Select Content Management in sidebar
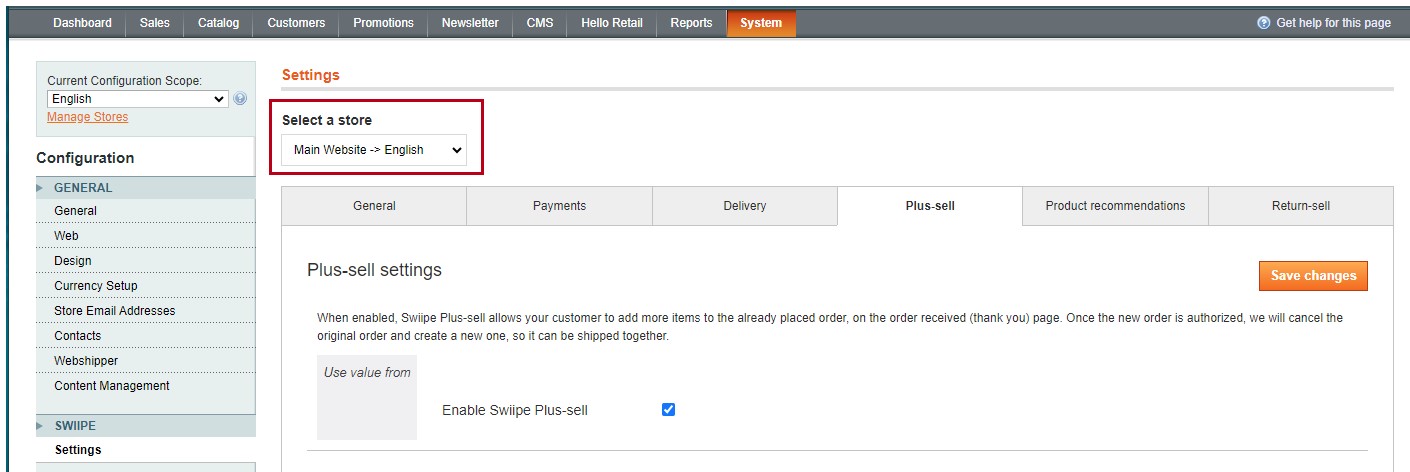This screenshot has height=472, width=1410. (x=112, y=386)
